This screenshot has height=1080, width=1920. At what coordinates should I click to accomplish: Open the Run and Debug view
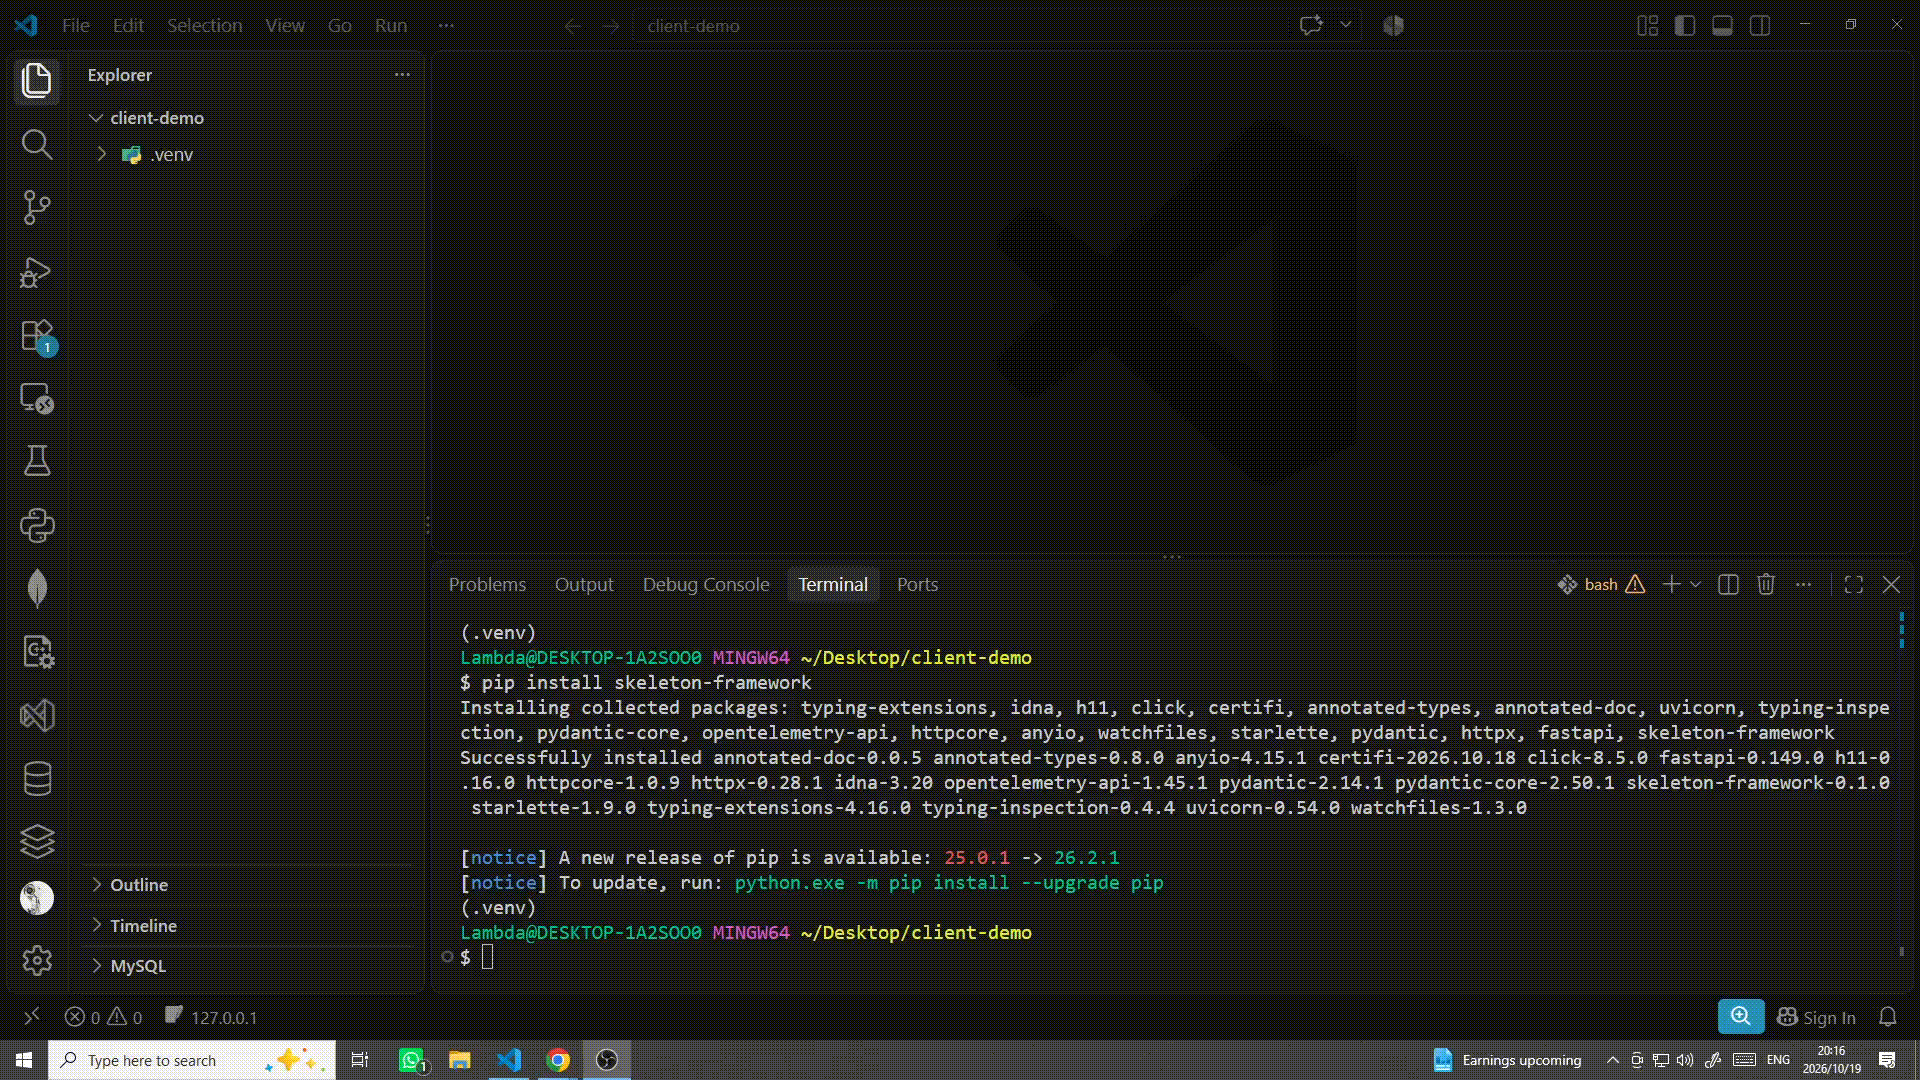pyautogui.click(x=37, y=272)
